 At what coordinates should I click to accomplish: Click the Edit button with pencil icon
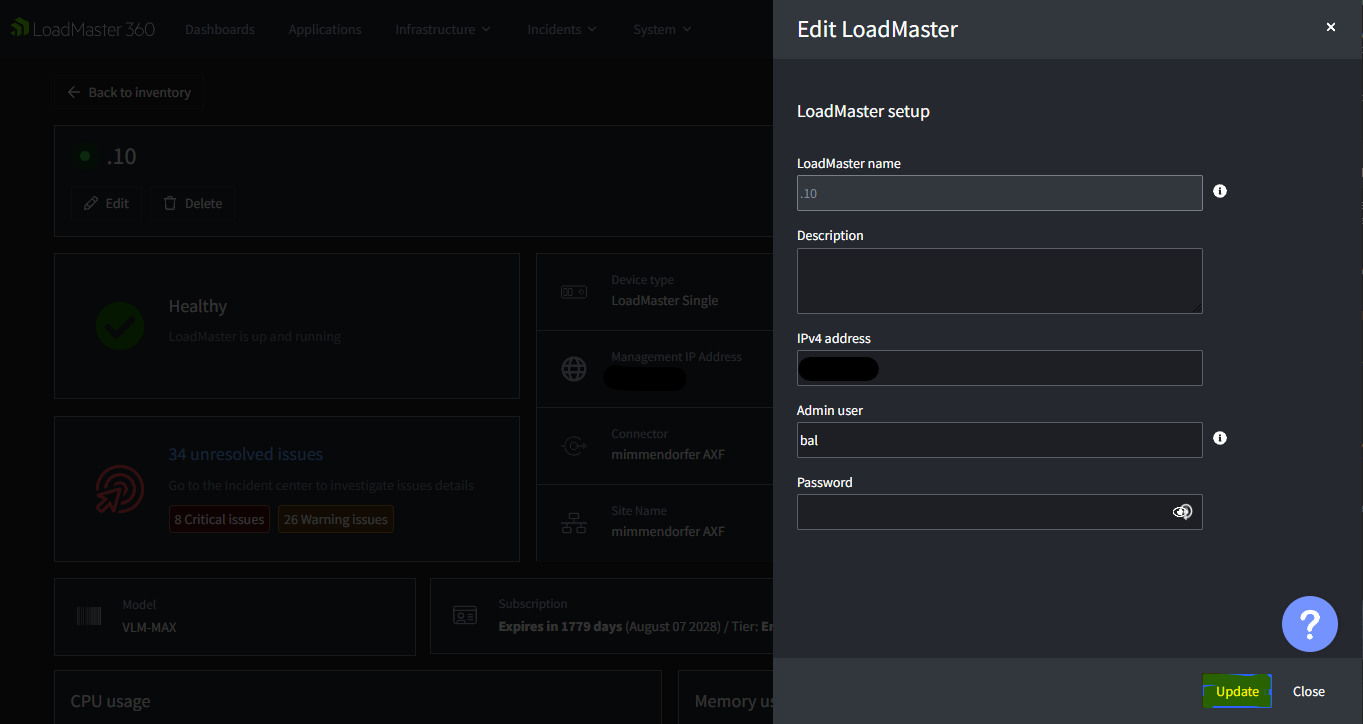click(106, 203)
